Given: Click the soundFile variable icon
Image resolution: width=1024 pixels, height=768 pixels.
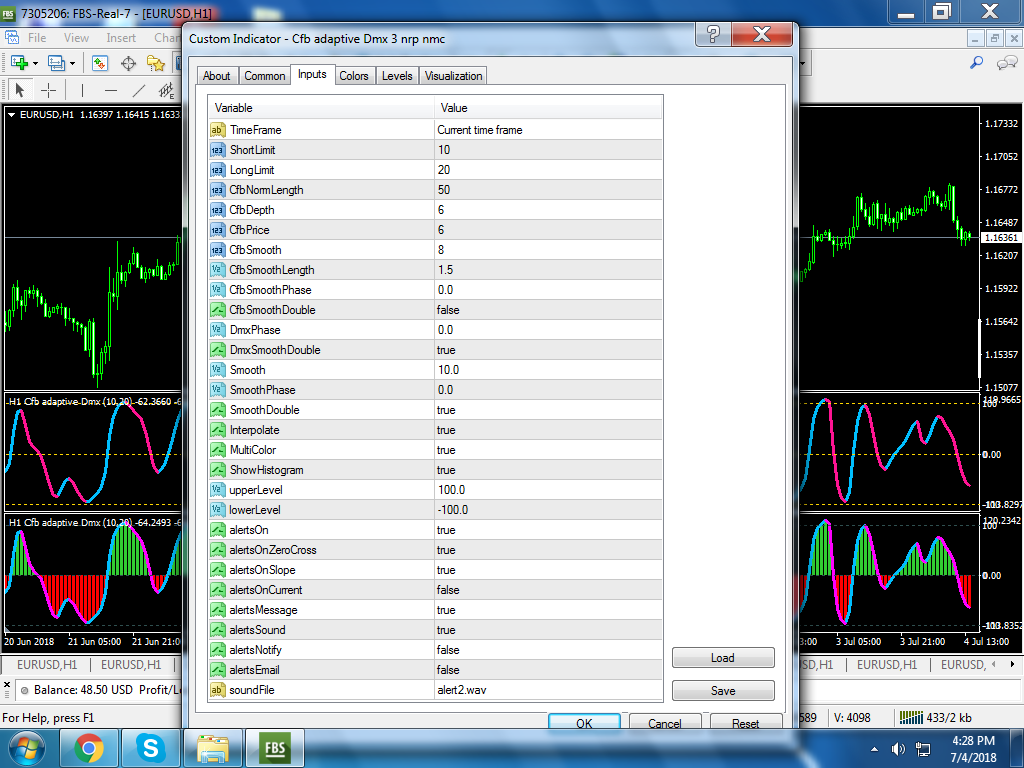Looking at the screenshot, I should (x=217, y=690).
